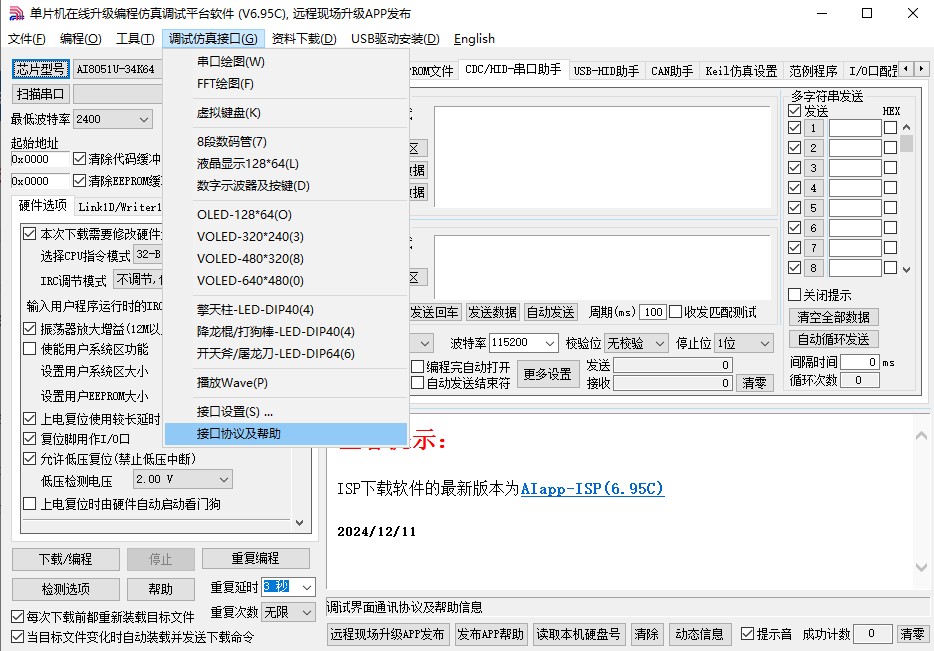Click the 周期(ms) input field
This screenshot has width=934, height=651.
click(653, 312)
